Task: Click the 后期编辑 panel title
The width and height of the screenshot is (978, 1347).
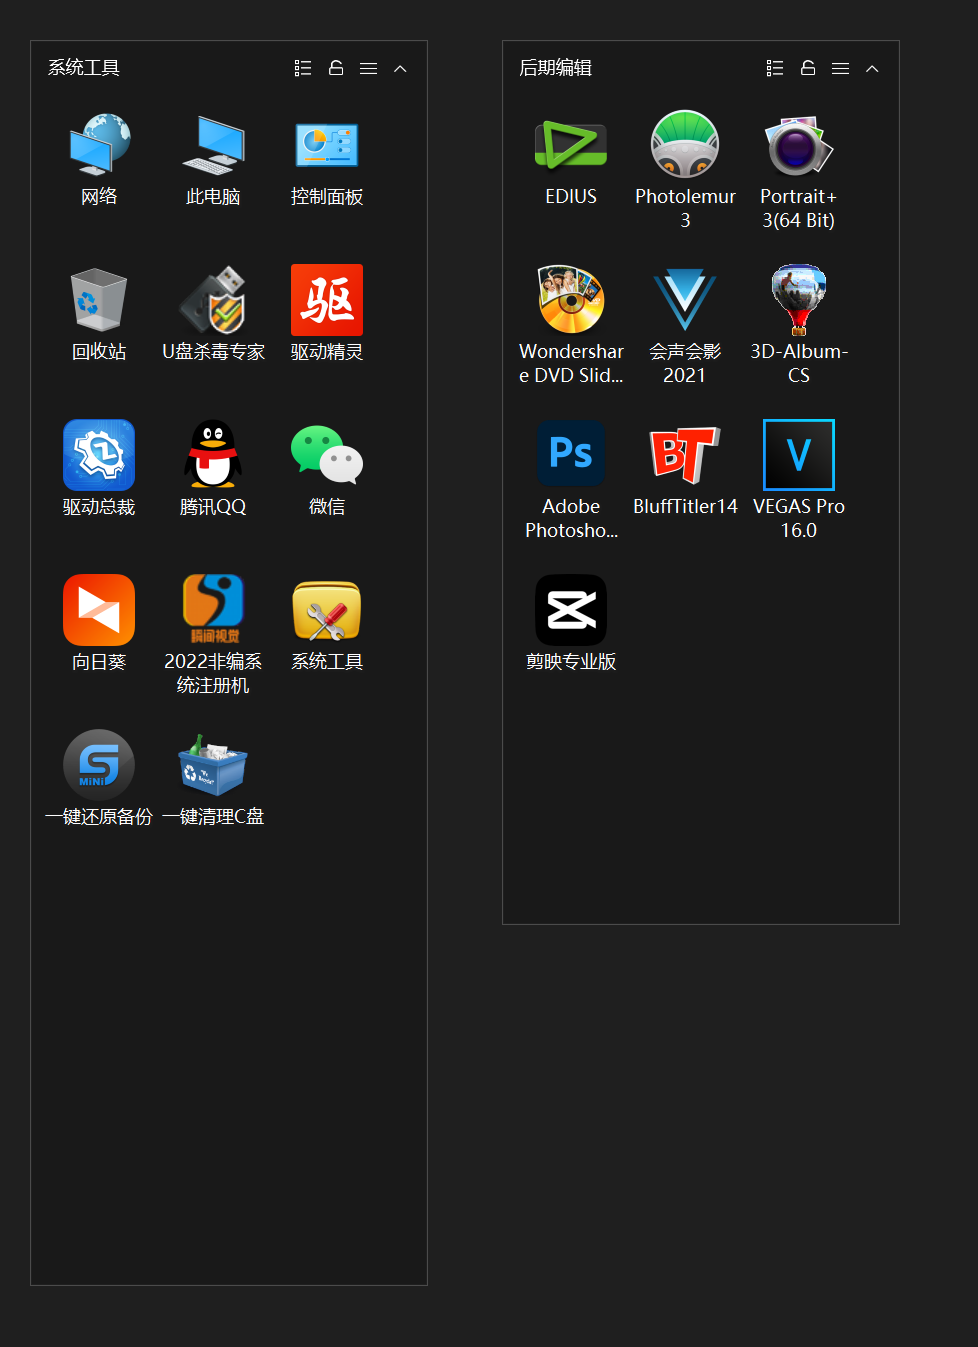Action: pos(556,68)
